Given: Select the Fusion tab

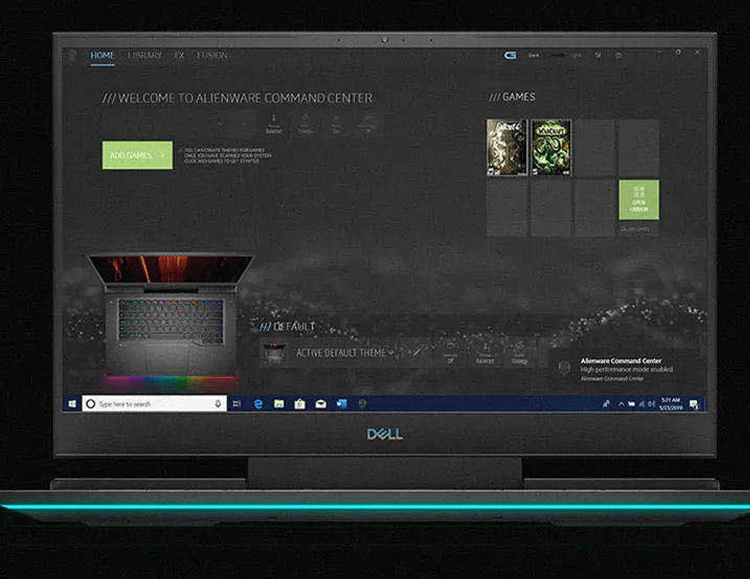Looking at the screenshot, I should tap(211, 56).
